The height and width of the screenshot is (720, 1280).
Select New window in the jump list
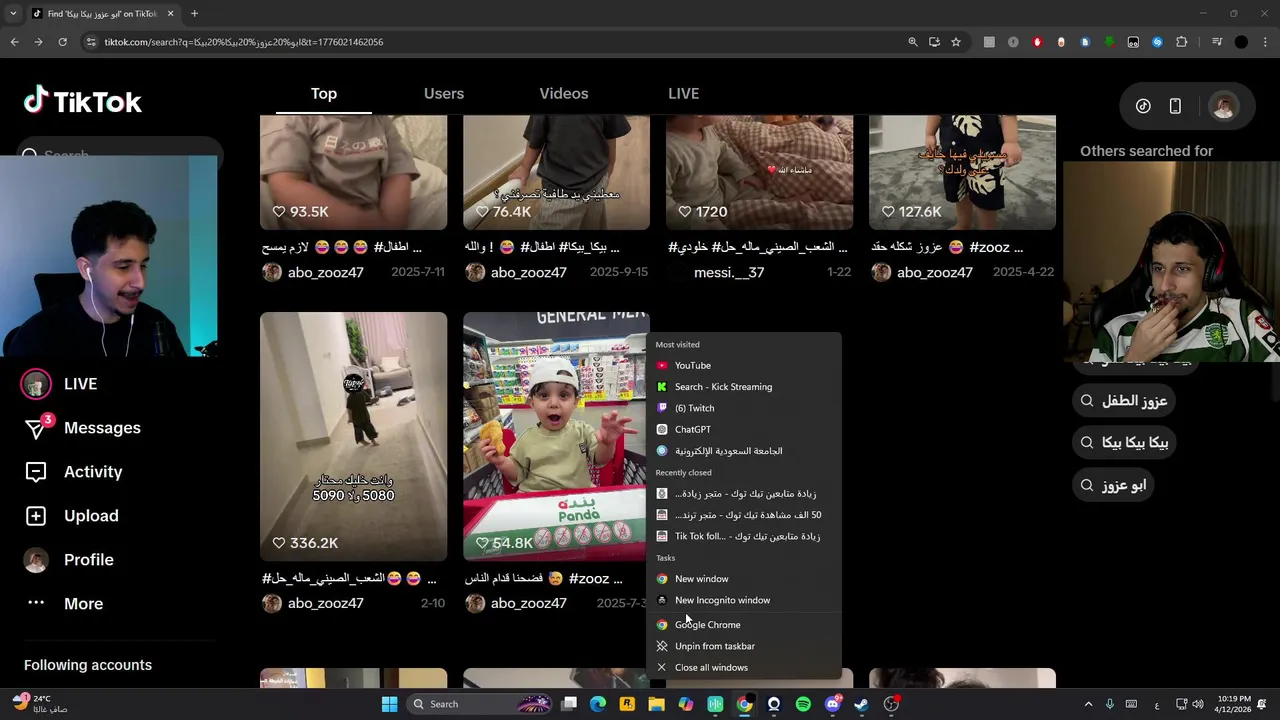point(744,579)
